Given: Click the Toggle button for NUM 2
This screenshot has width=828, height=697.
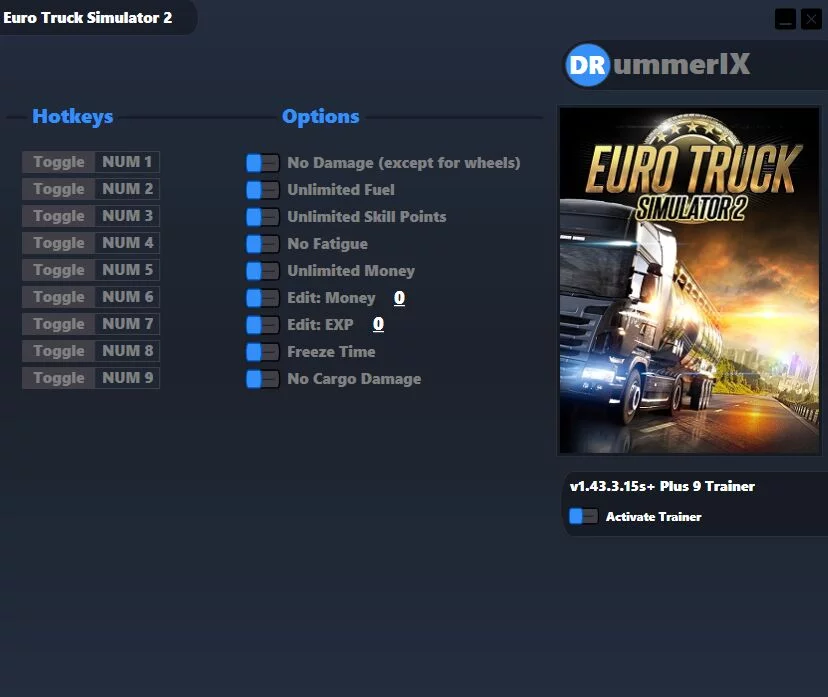Looking at the screenshot, I should tap(59, 189).
